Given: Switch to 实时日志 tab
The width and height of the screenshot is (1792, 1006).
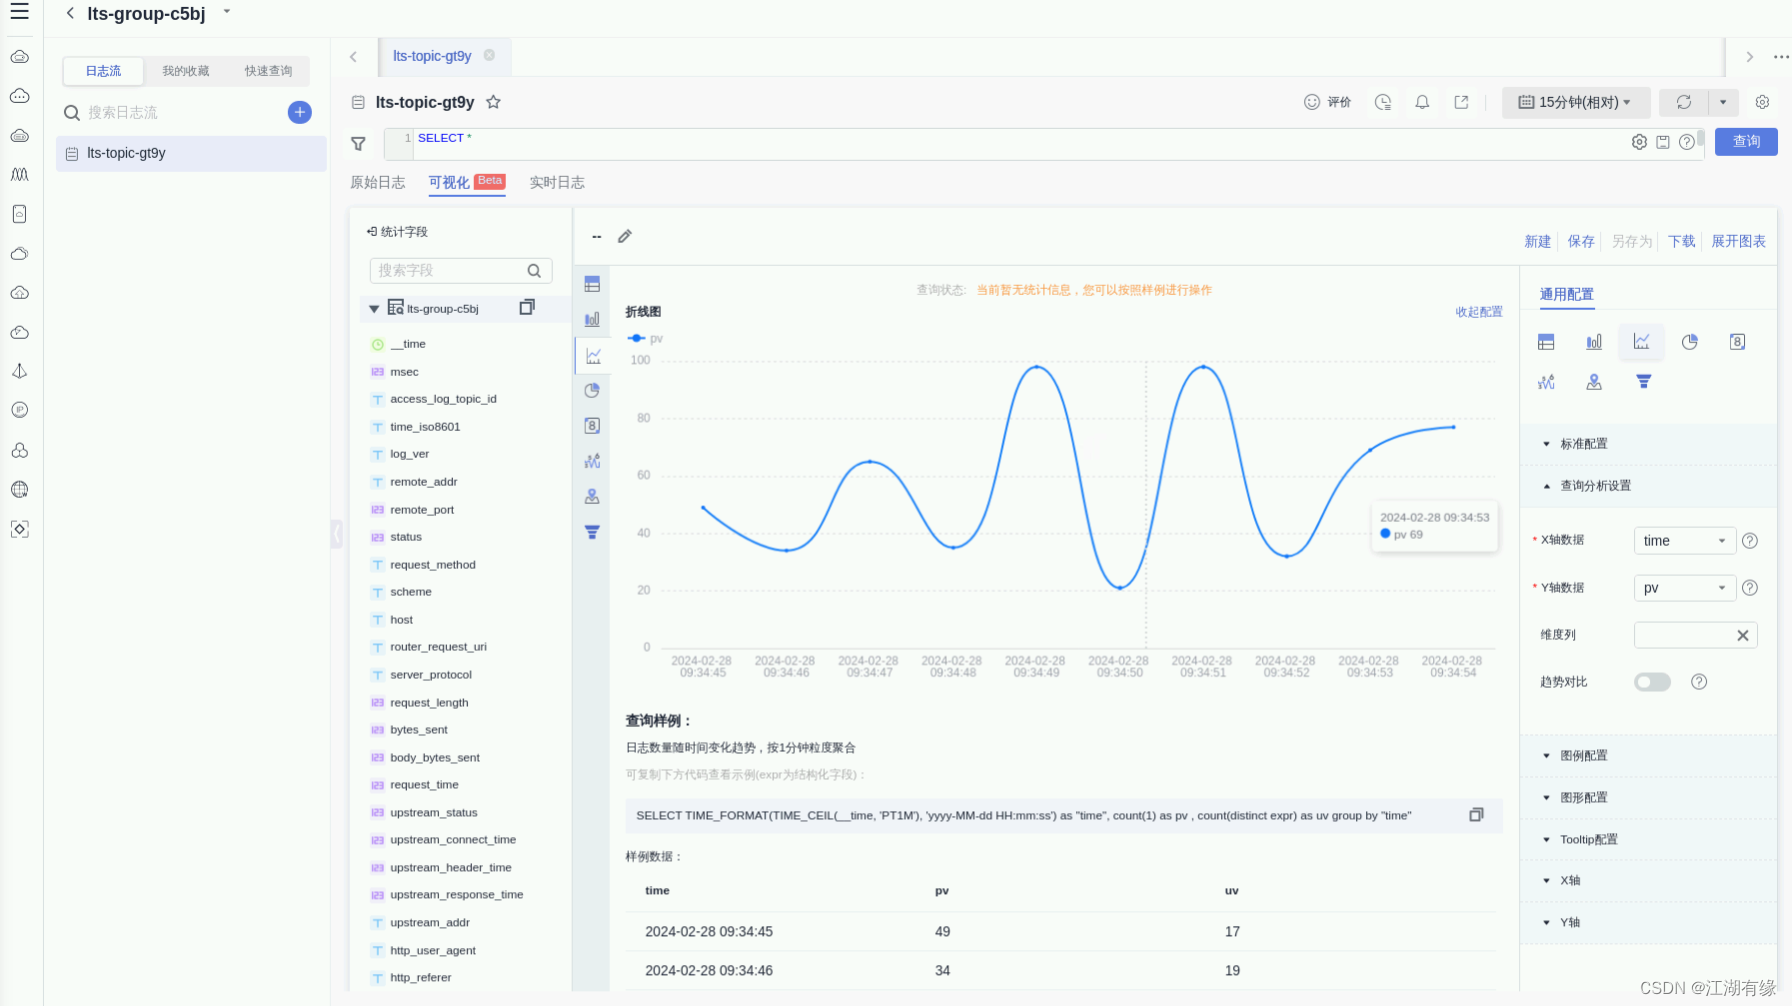Looking at the screenshot, I should point(557,182).
